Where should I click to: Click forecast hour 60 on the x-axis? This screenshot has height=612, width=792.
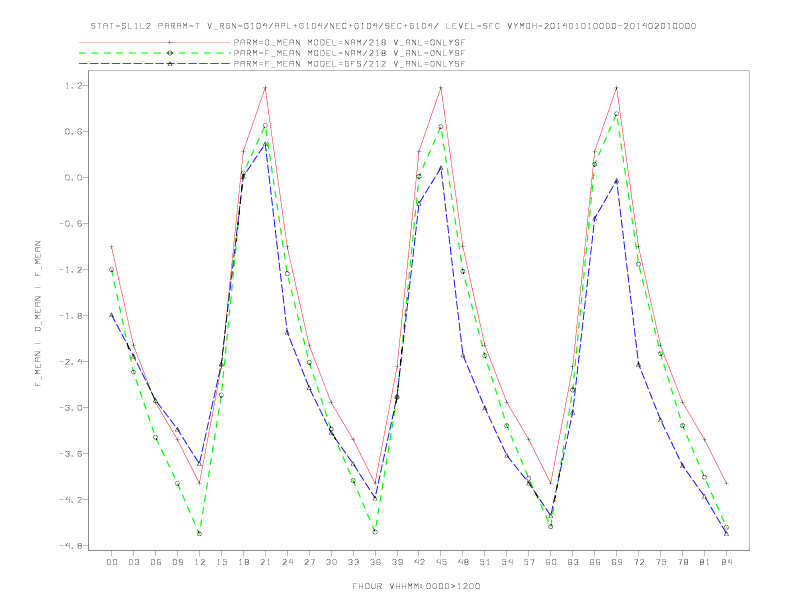551,562
